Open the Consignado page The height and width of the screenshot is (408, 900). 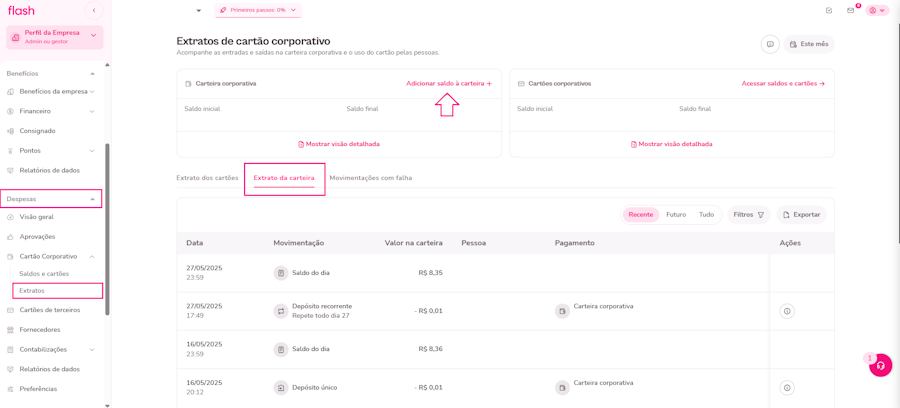click(x=37, y=131)
